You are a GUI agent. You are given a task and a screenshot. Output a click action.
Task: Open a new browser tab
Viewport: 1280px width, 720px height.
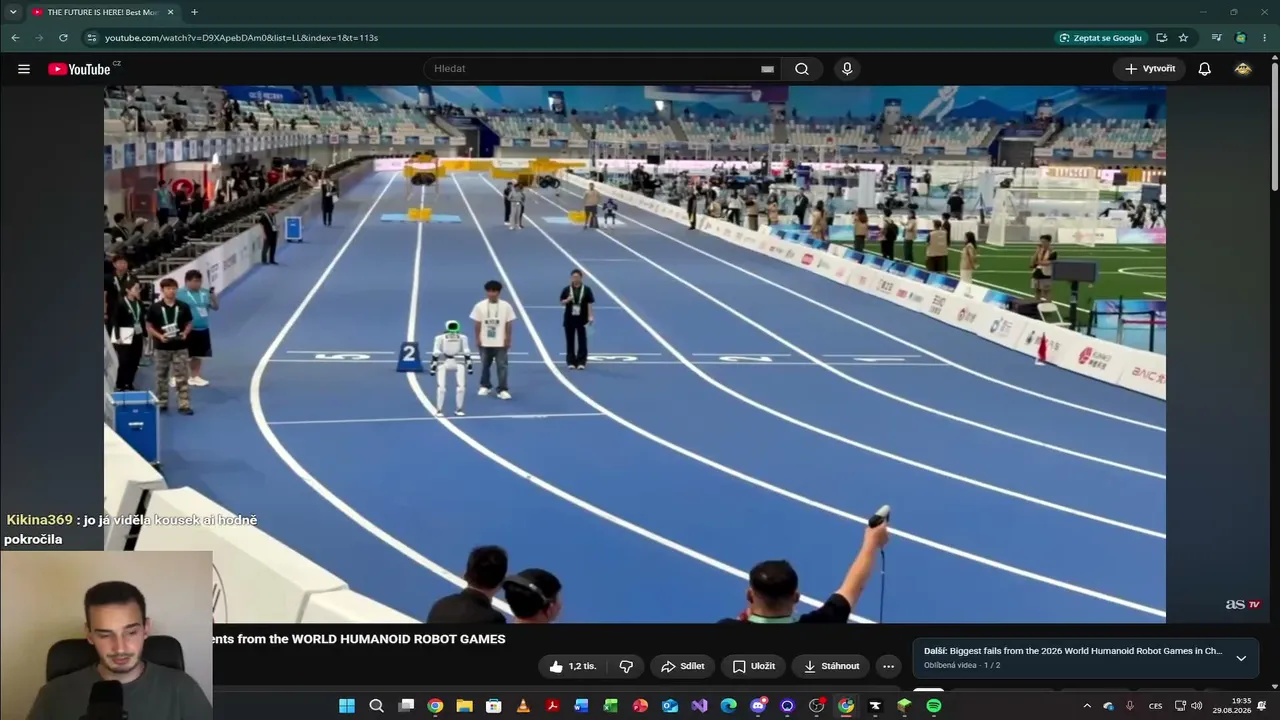coord(194,12)
